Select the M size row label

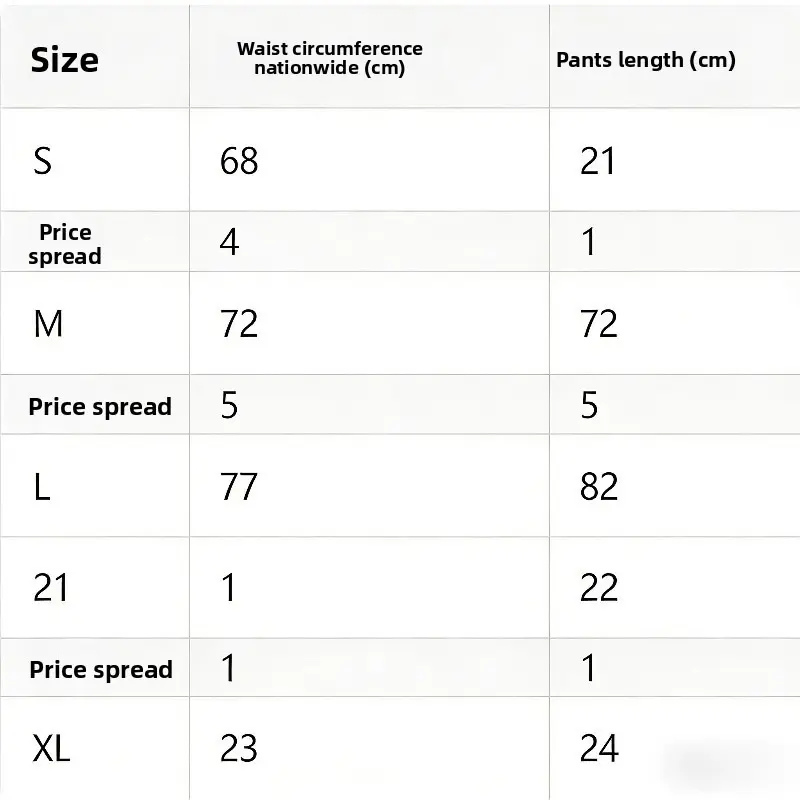pyautogui.click(x=48, y=324)
